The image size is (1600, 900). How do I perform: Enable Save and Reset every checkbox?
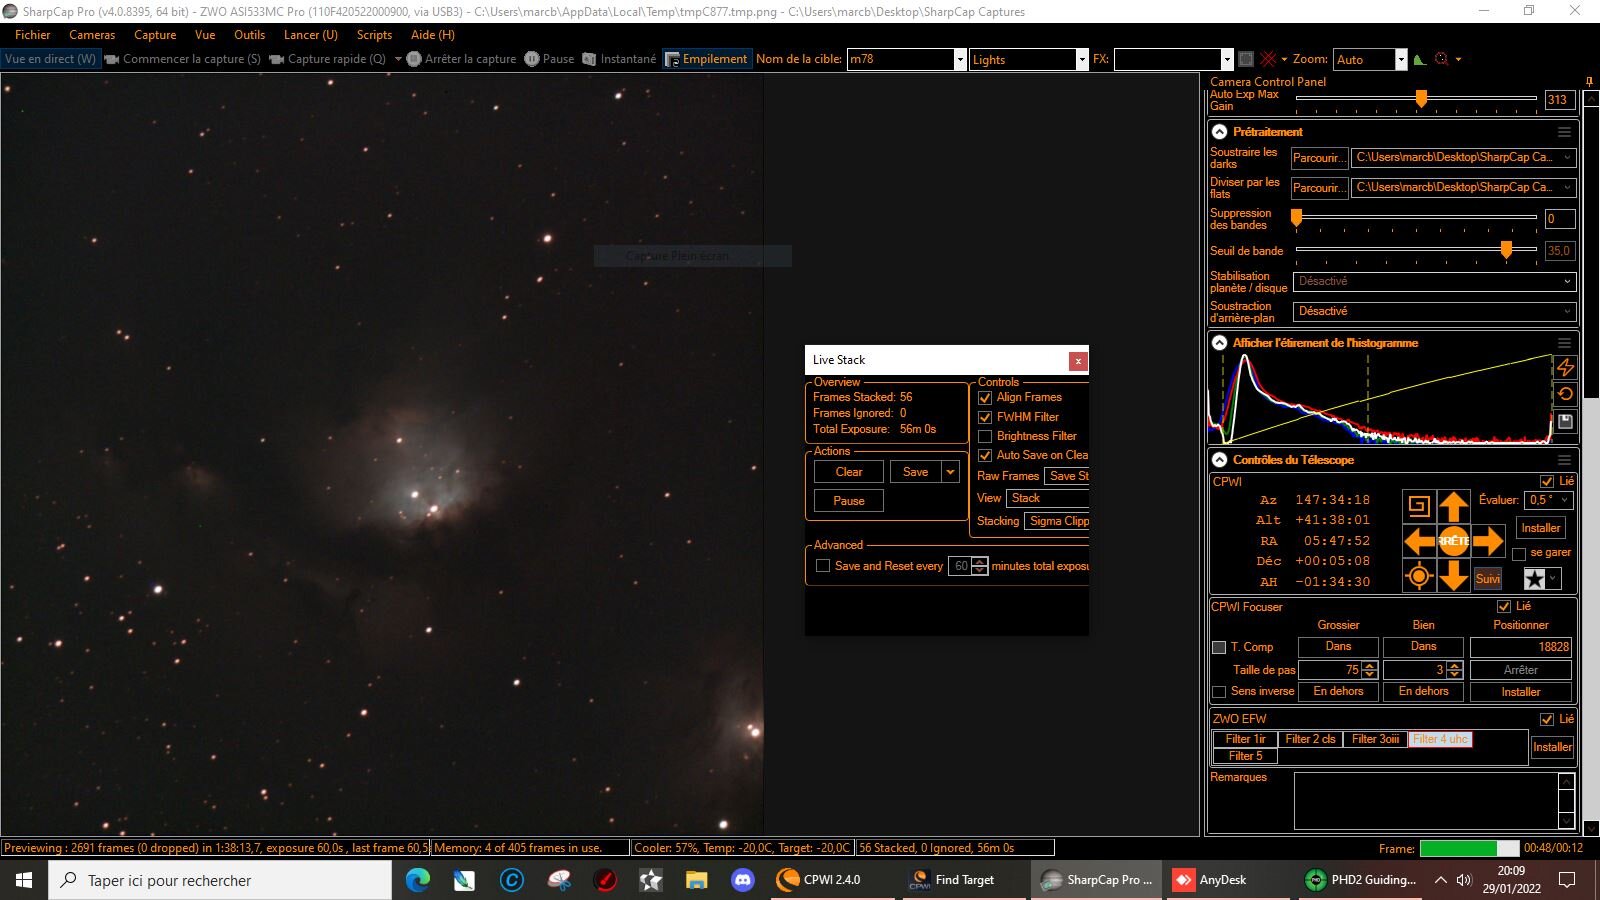tap(823, 566)
